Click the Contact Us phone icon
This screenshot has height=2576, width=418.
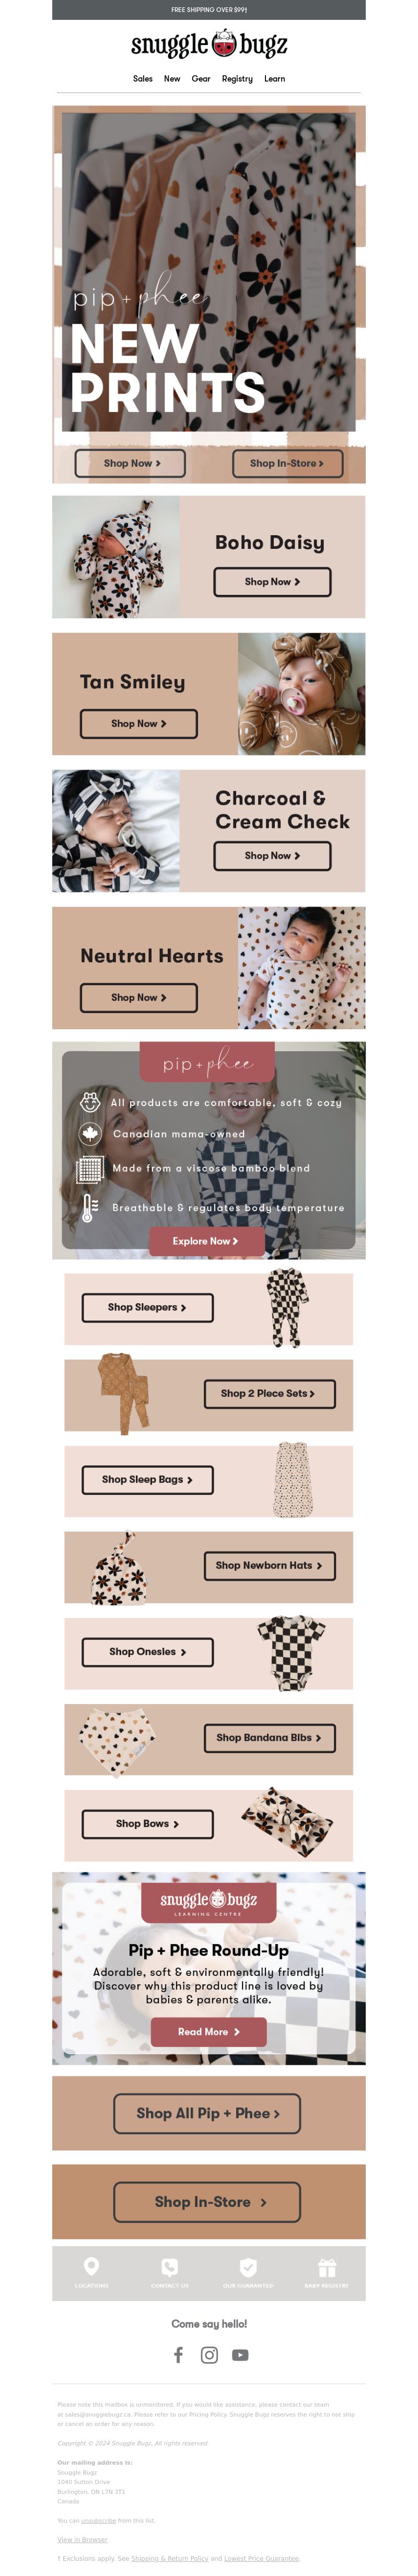click(x=170, y=2267)
